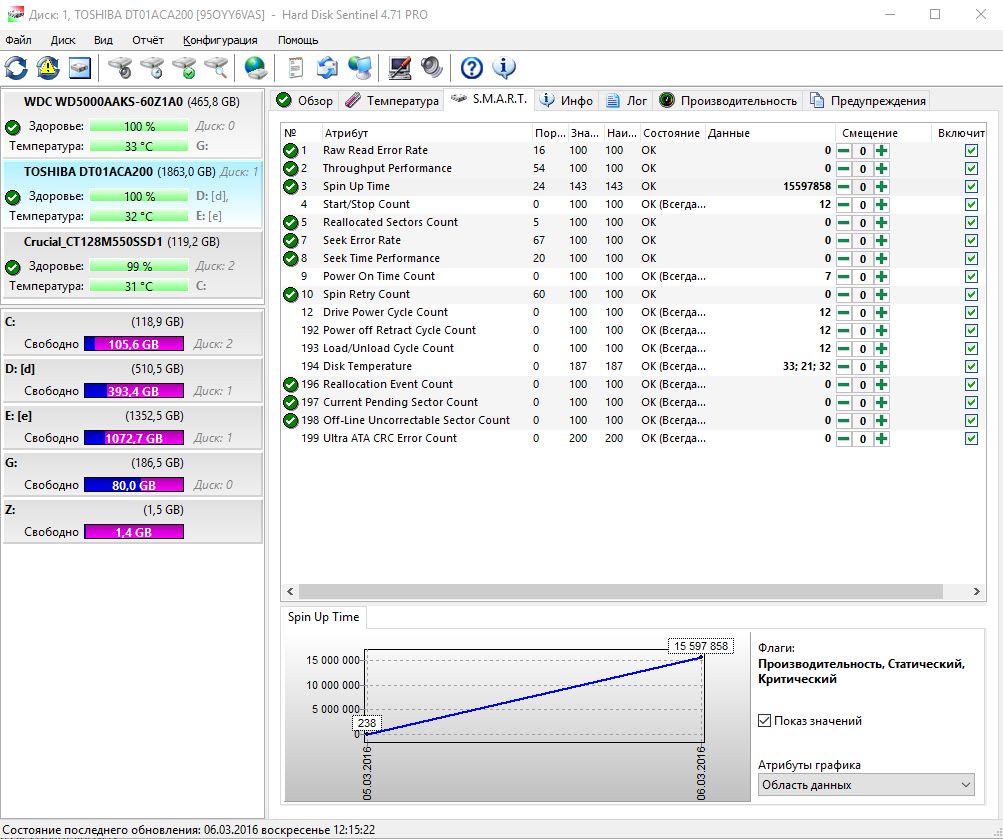Click the blue question mark help icon
Screen dimensions: 1003x839
pos(472,68)
